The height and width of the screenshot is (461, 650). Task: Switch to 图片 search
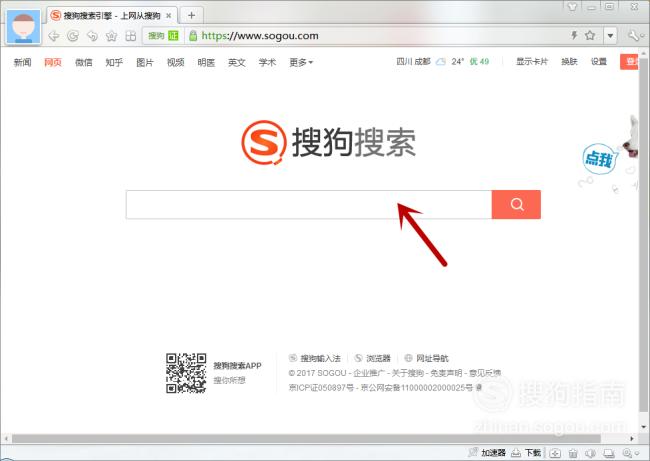[x=145, y=63]
